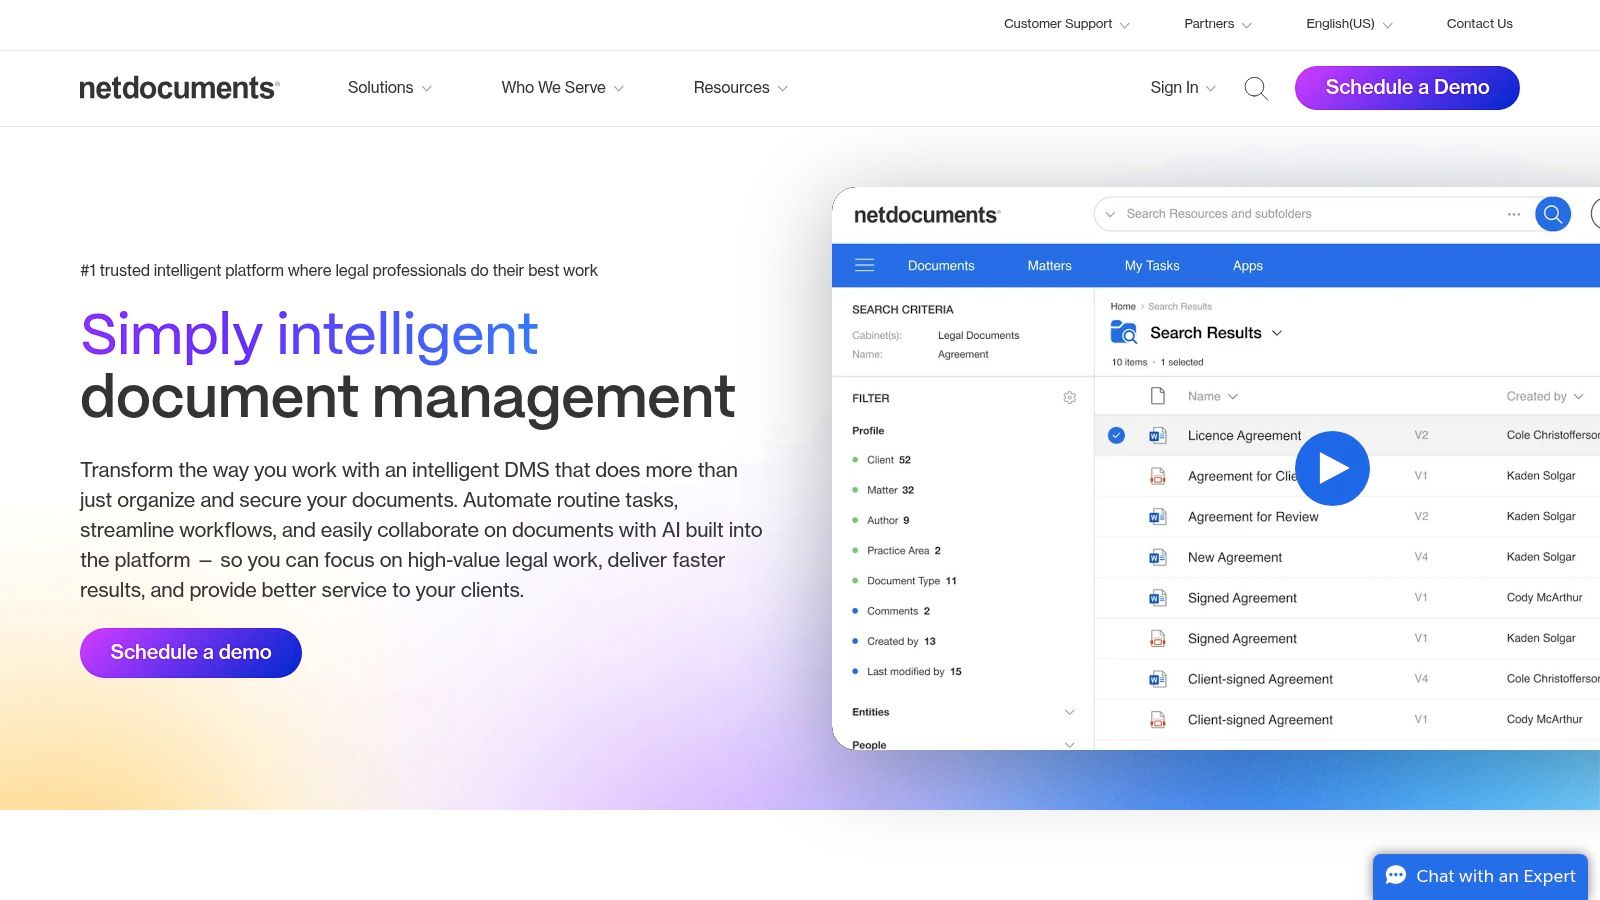The image size is (1600, 900).
Task: Open the hamburger menu in the blue toolbar
Action: click(865, 265)
